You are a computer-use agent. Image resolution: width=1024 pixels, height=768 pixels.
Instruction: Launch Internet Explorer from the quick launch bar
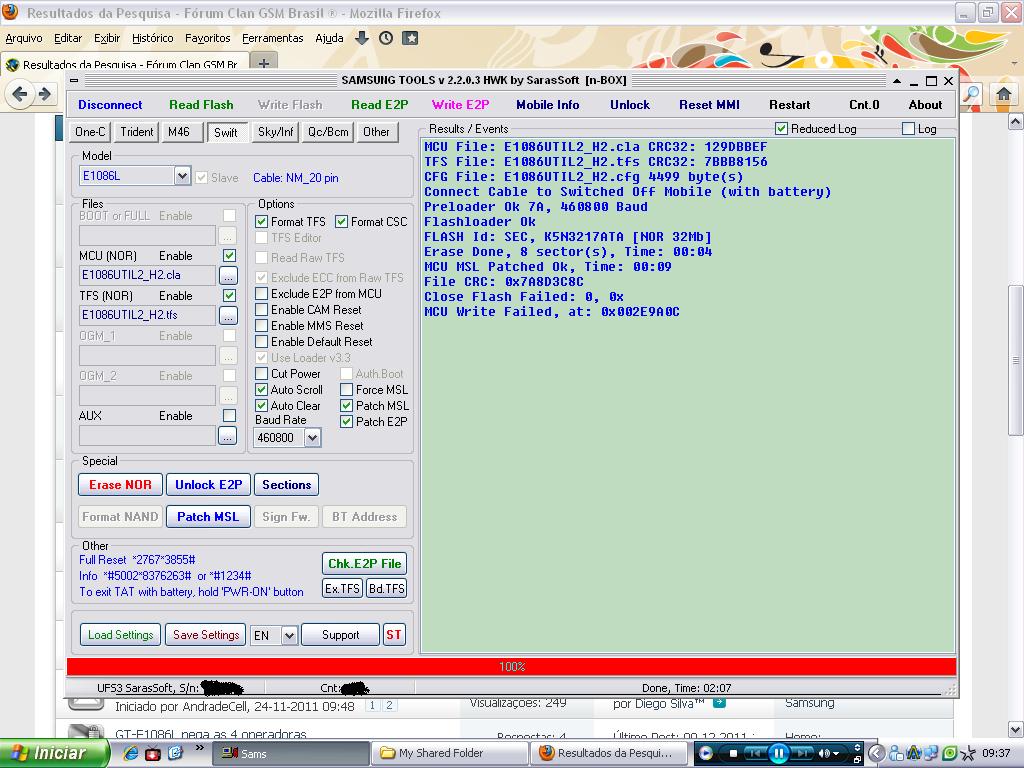tap(131, 753)
